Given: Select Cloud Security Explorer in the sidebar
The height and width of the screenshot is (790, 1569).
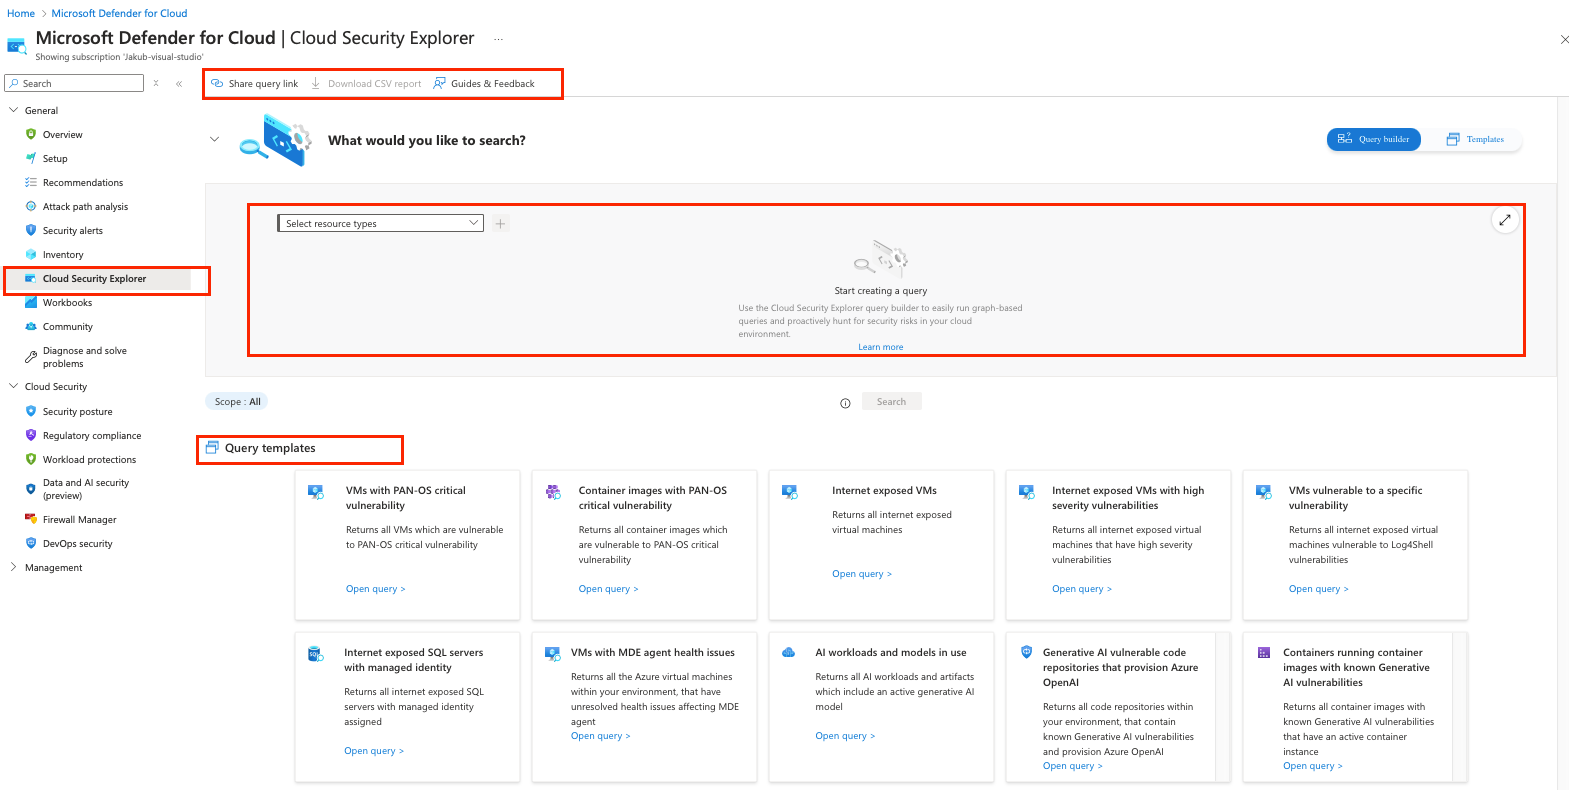Looking at the screenshot, I should point(94,279).
